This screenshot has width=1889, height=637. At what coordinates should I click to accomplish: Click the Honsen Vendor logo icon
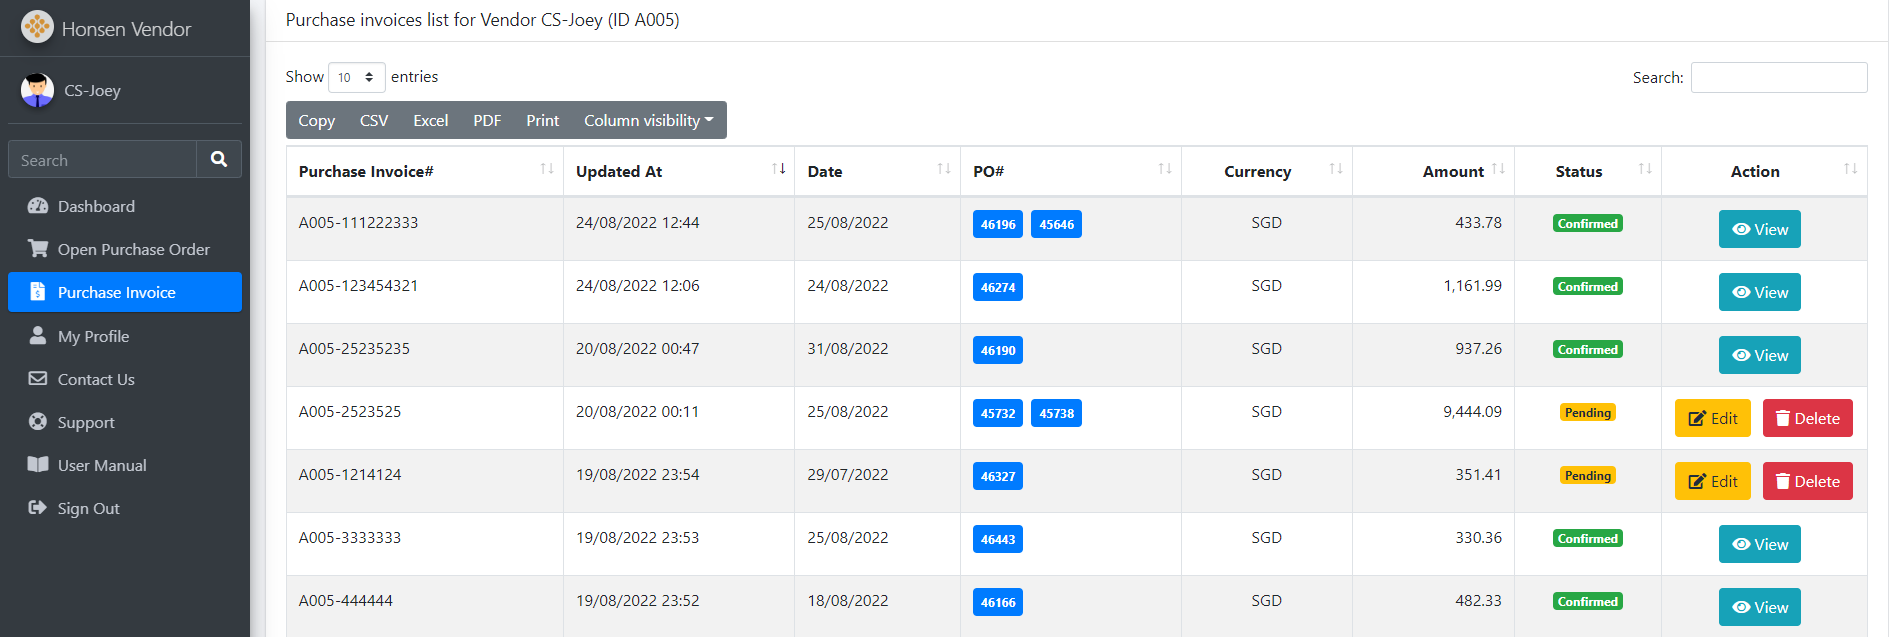37,27
